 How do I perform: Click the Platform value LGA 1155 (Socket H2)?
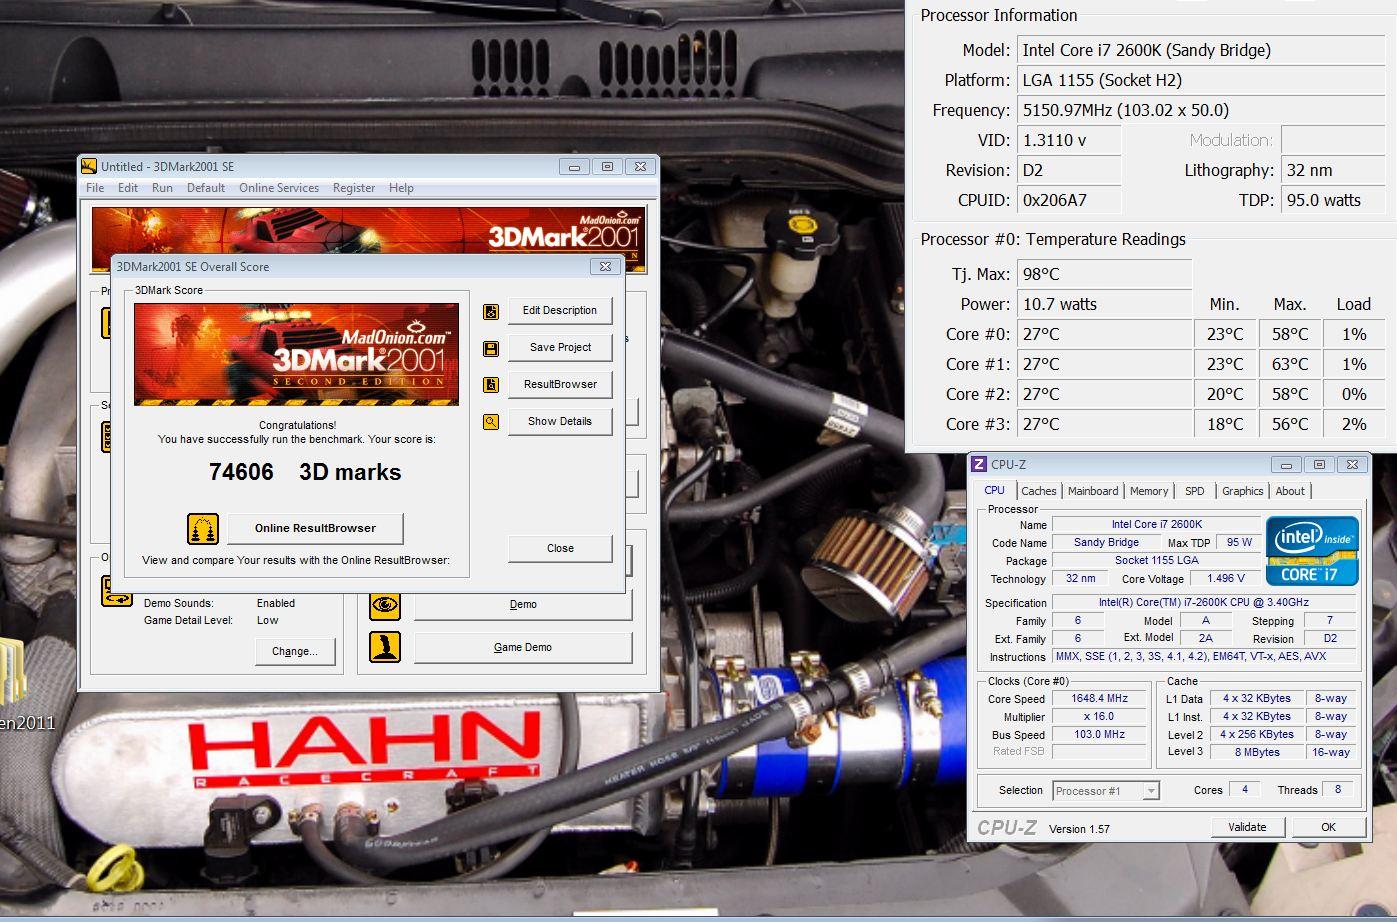point(1201,80)
